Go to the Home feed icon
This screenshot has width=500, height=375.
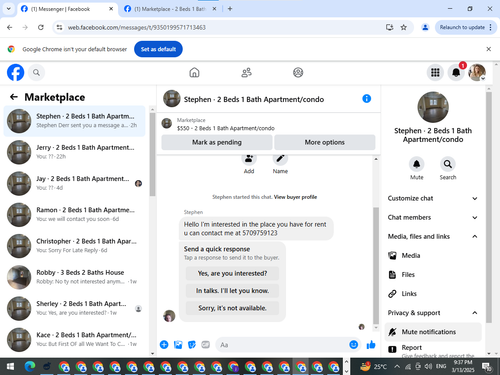[x=194, y=72]
